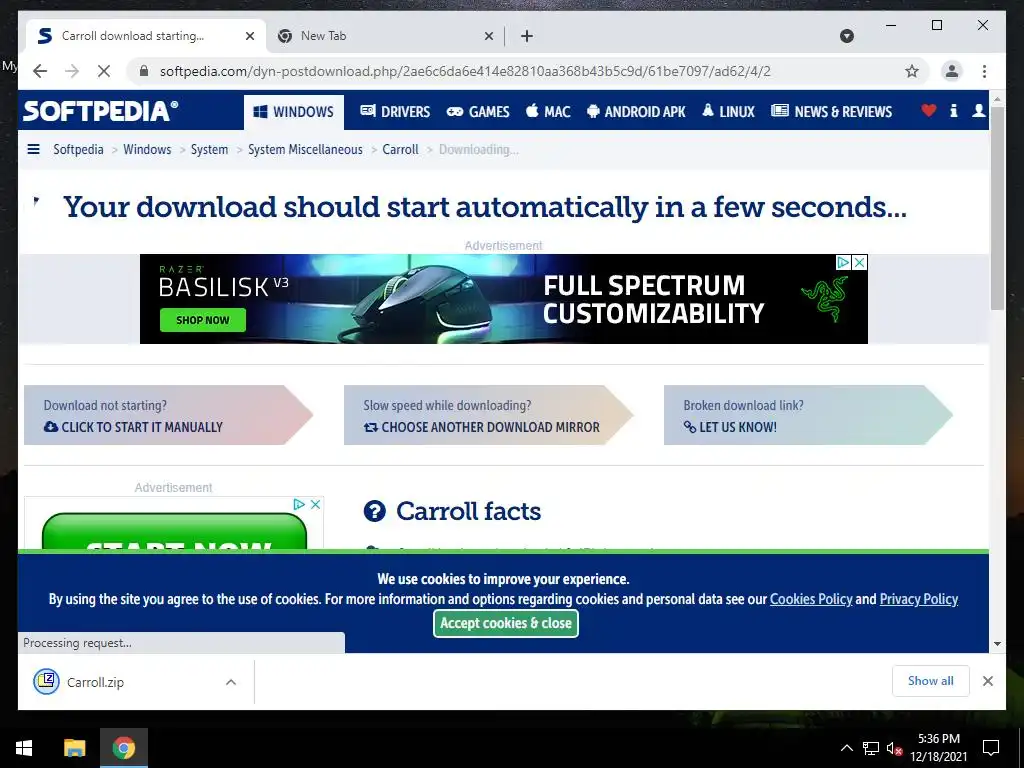Open the Windows Start menu

(x=24, y=748)
